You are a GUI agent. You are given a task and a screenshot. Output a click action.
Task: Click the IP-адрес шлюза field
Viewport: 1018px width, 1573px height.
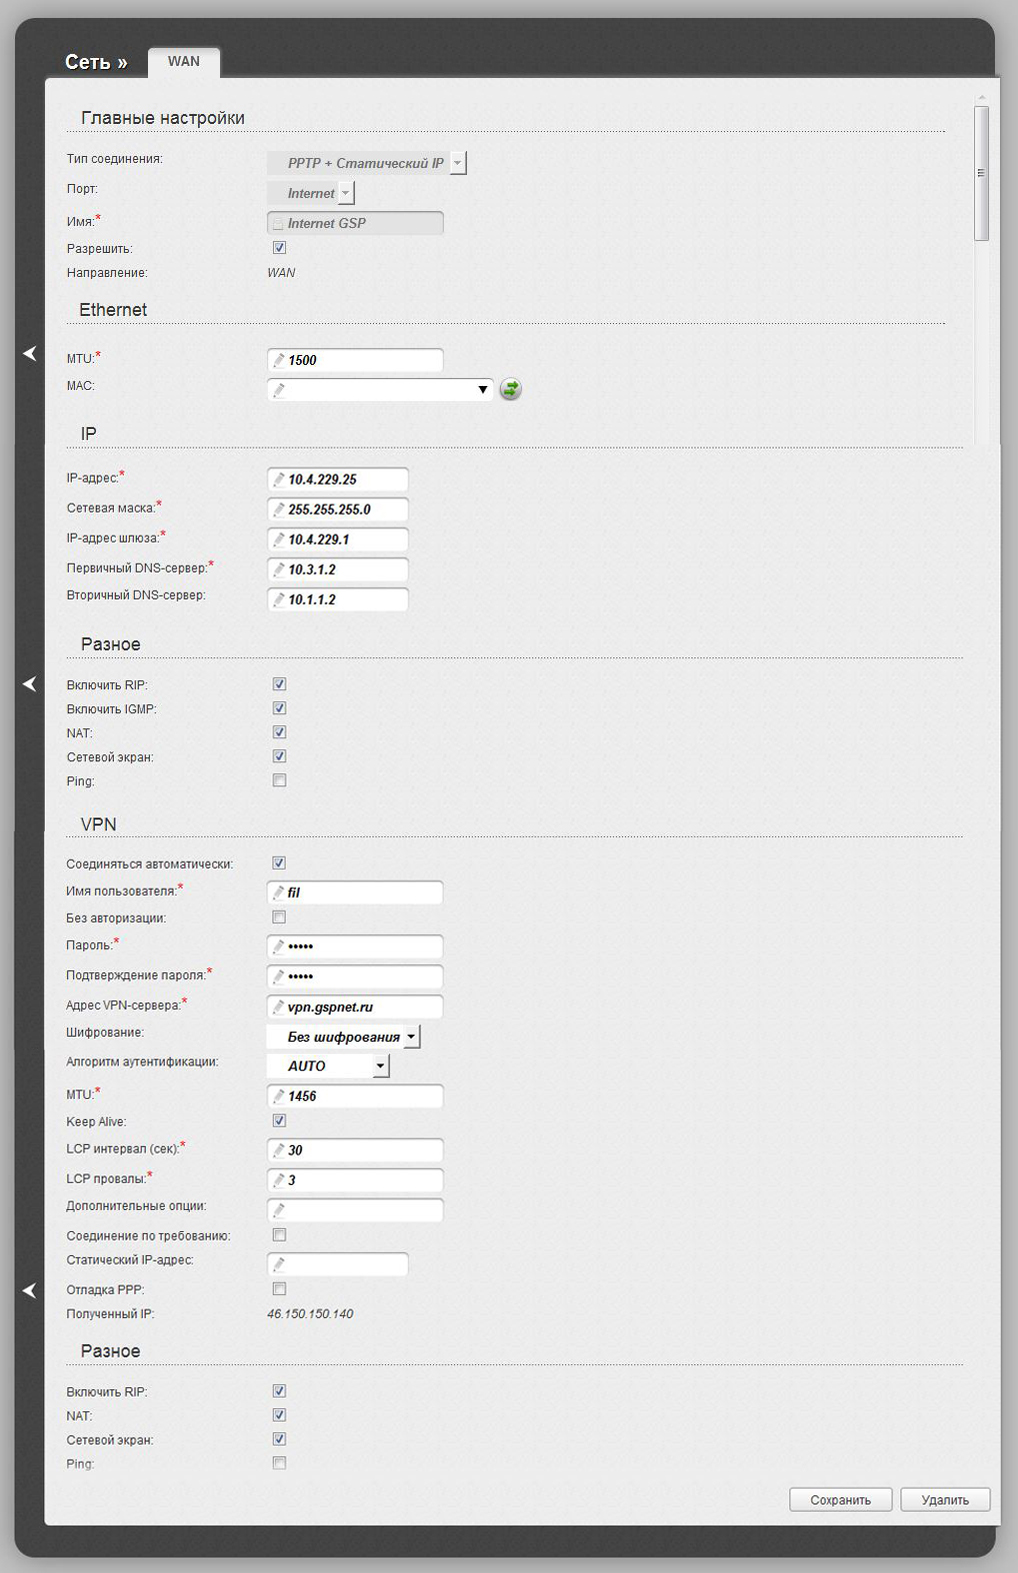338,540
